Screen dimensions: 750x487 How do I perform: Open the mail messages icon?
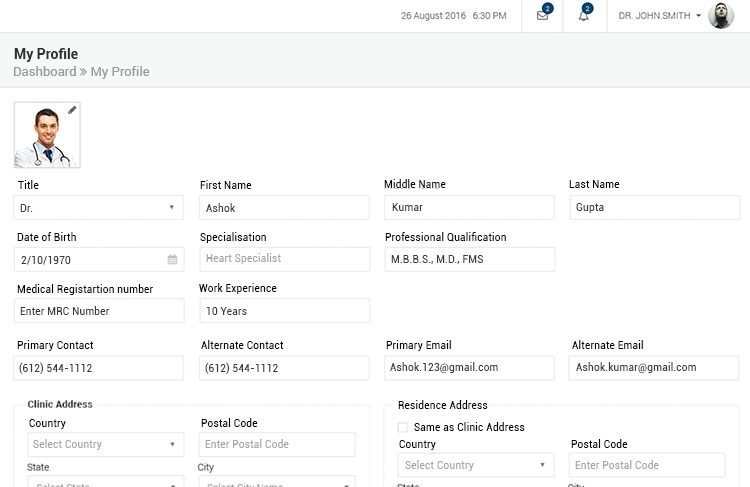542,15
